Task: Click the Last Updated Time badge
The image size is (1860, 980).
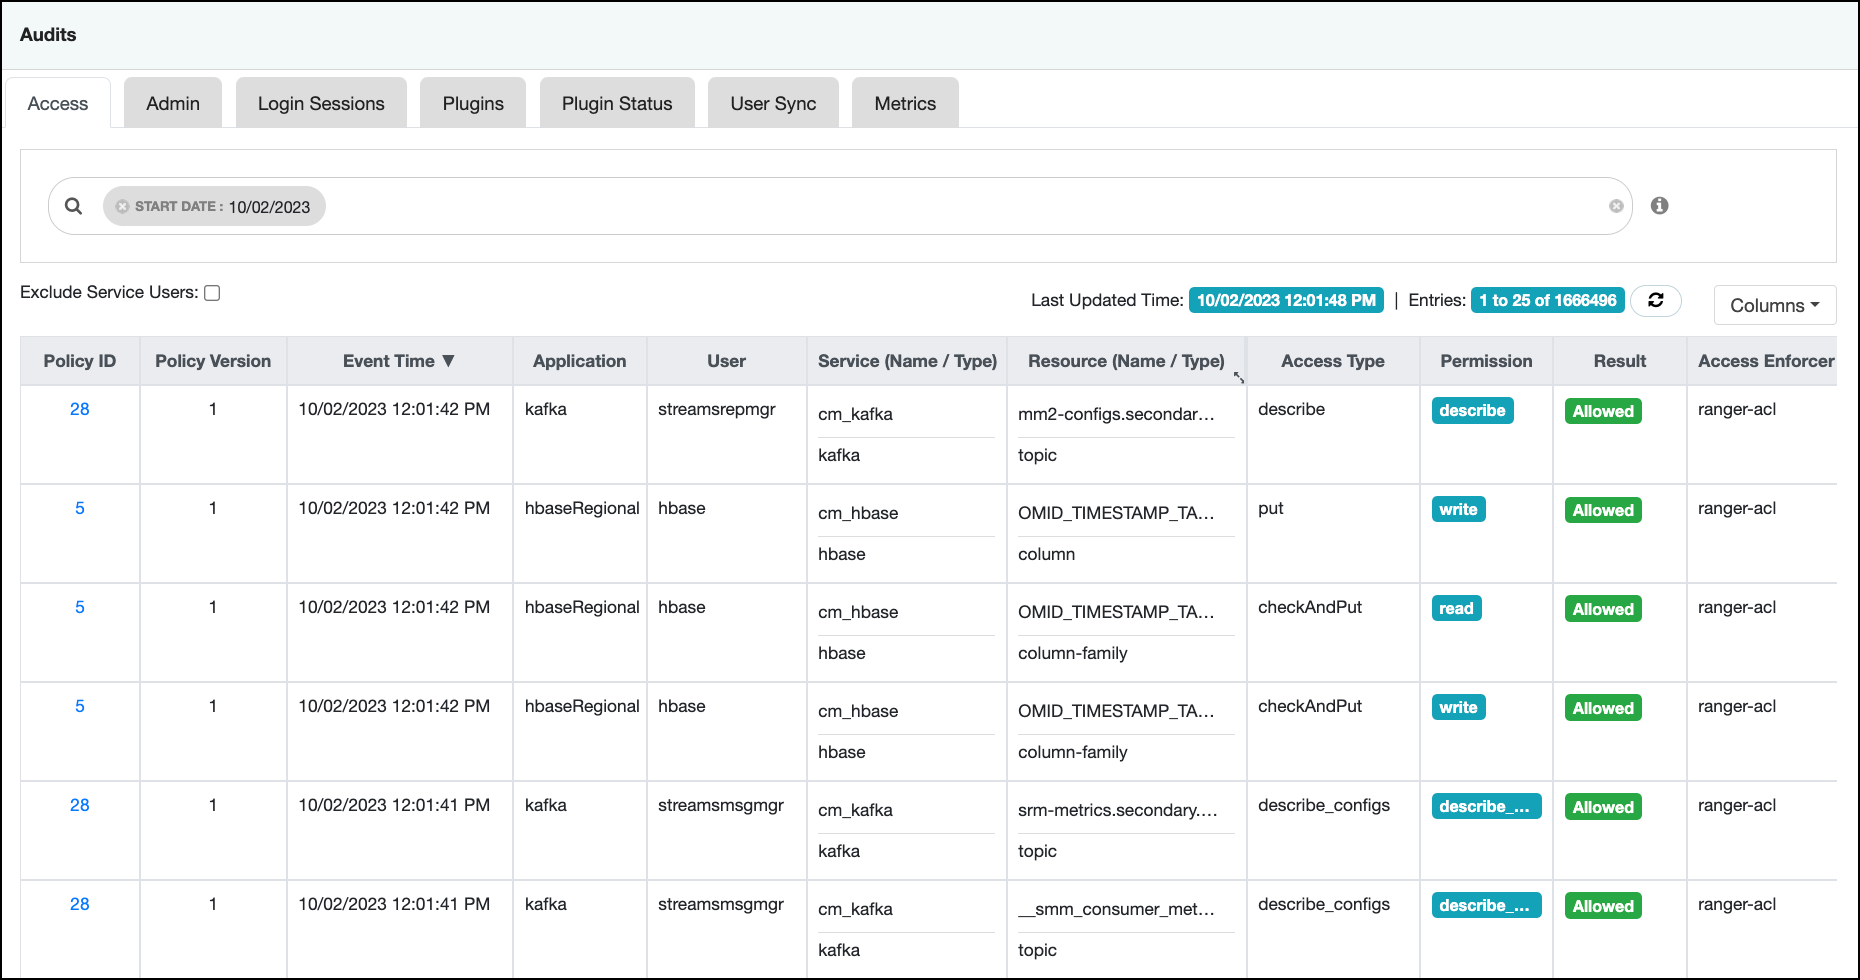Action: click(1285, 300)
